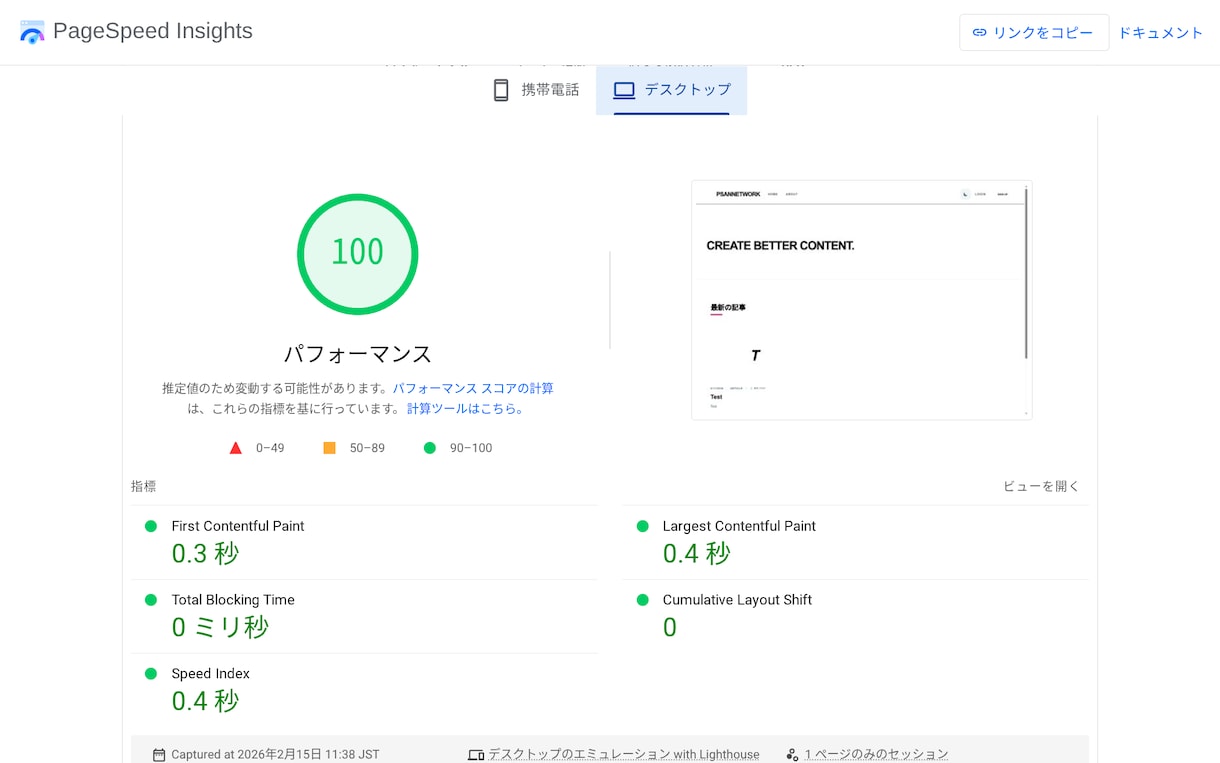The image size is (1220, 763).
Task: Click the パフォーマンス heading
Action: [358, 354]
